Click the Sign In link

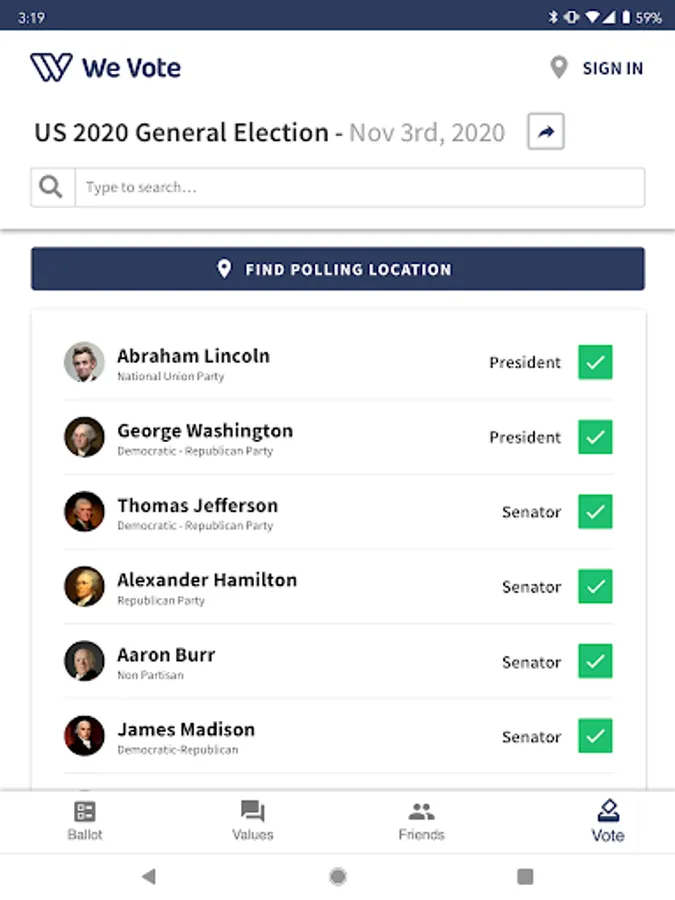coord(612,68)
